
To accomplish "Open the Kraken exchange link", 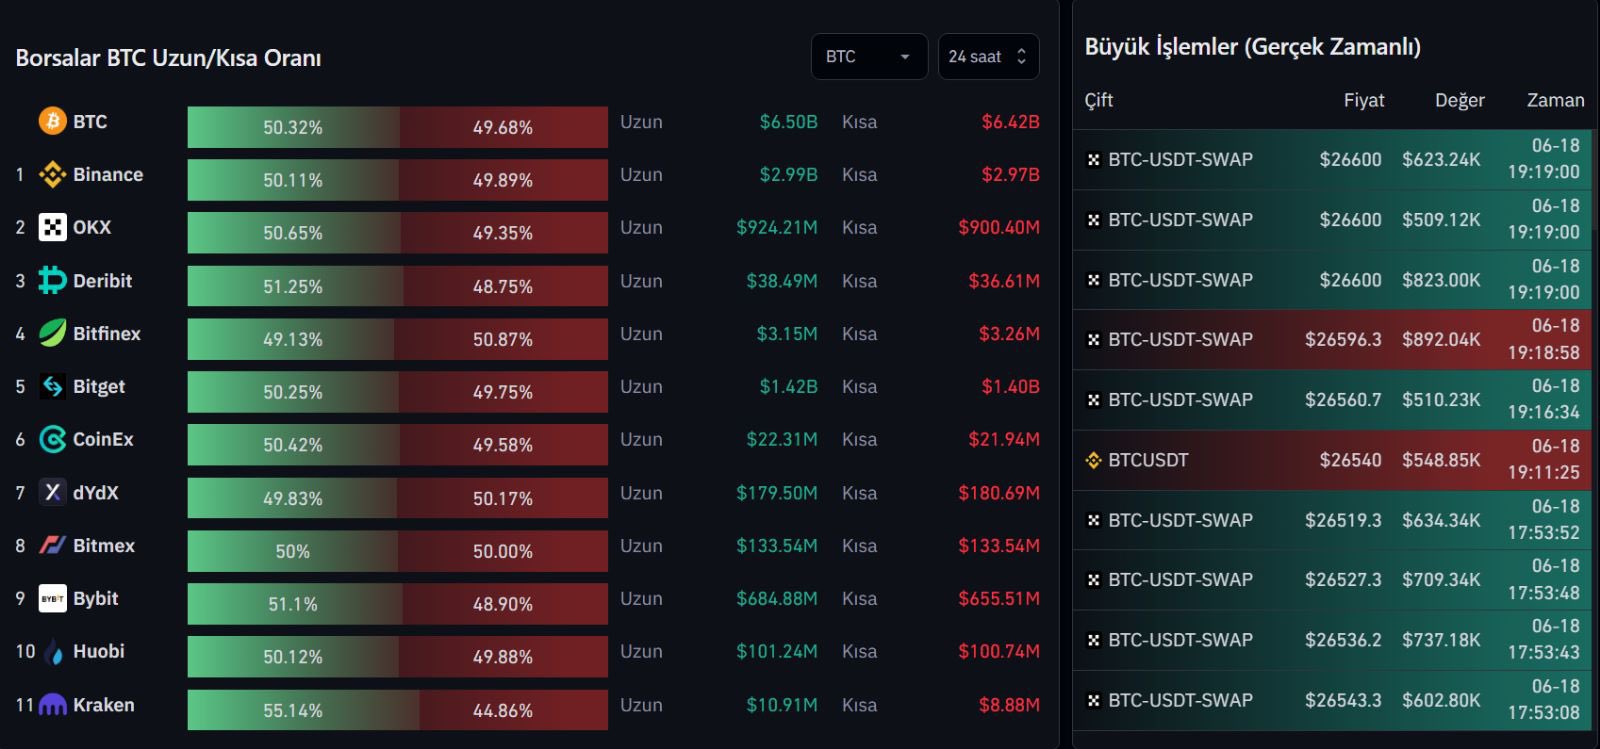I will click(103, 704).
